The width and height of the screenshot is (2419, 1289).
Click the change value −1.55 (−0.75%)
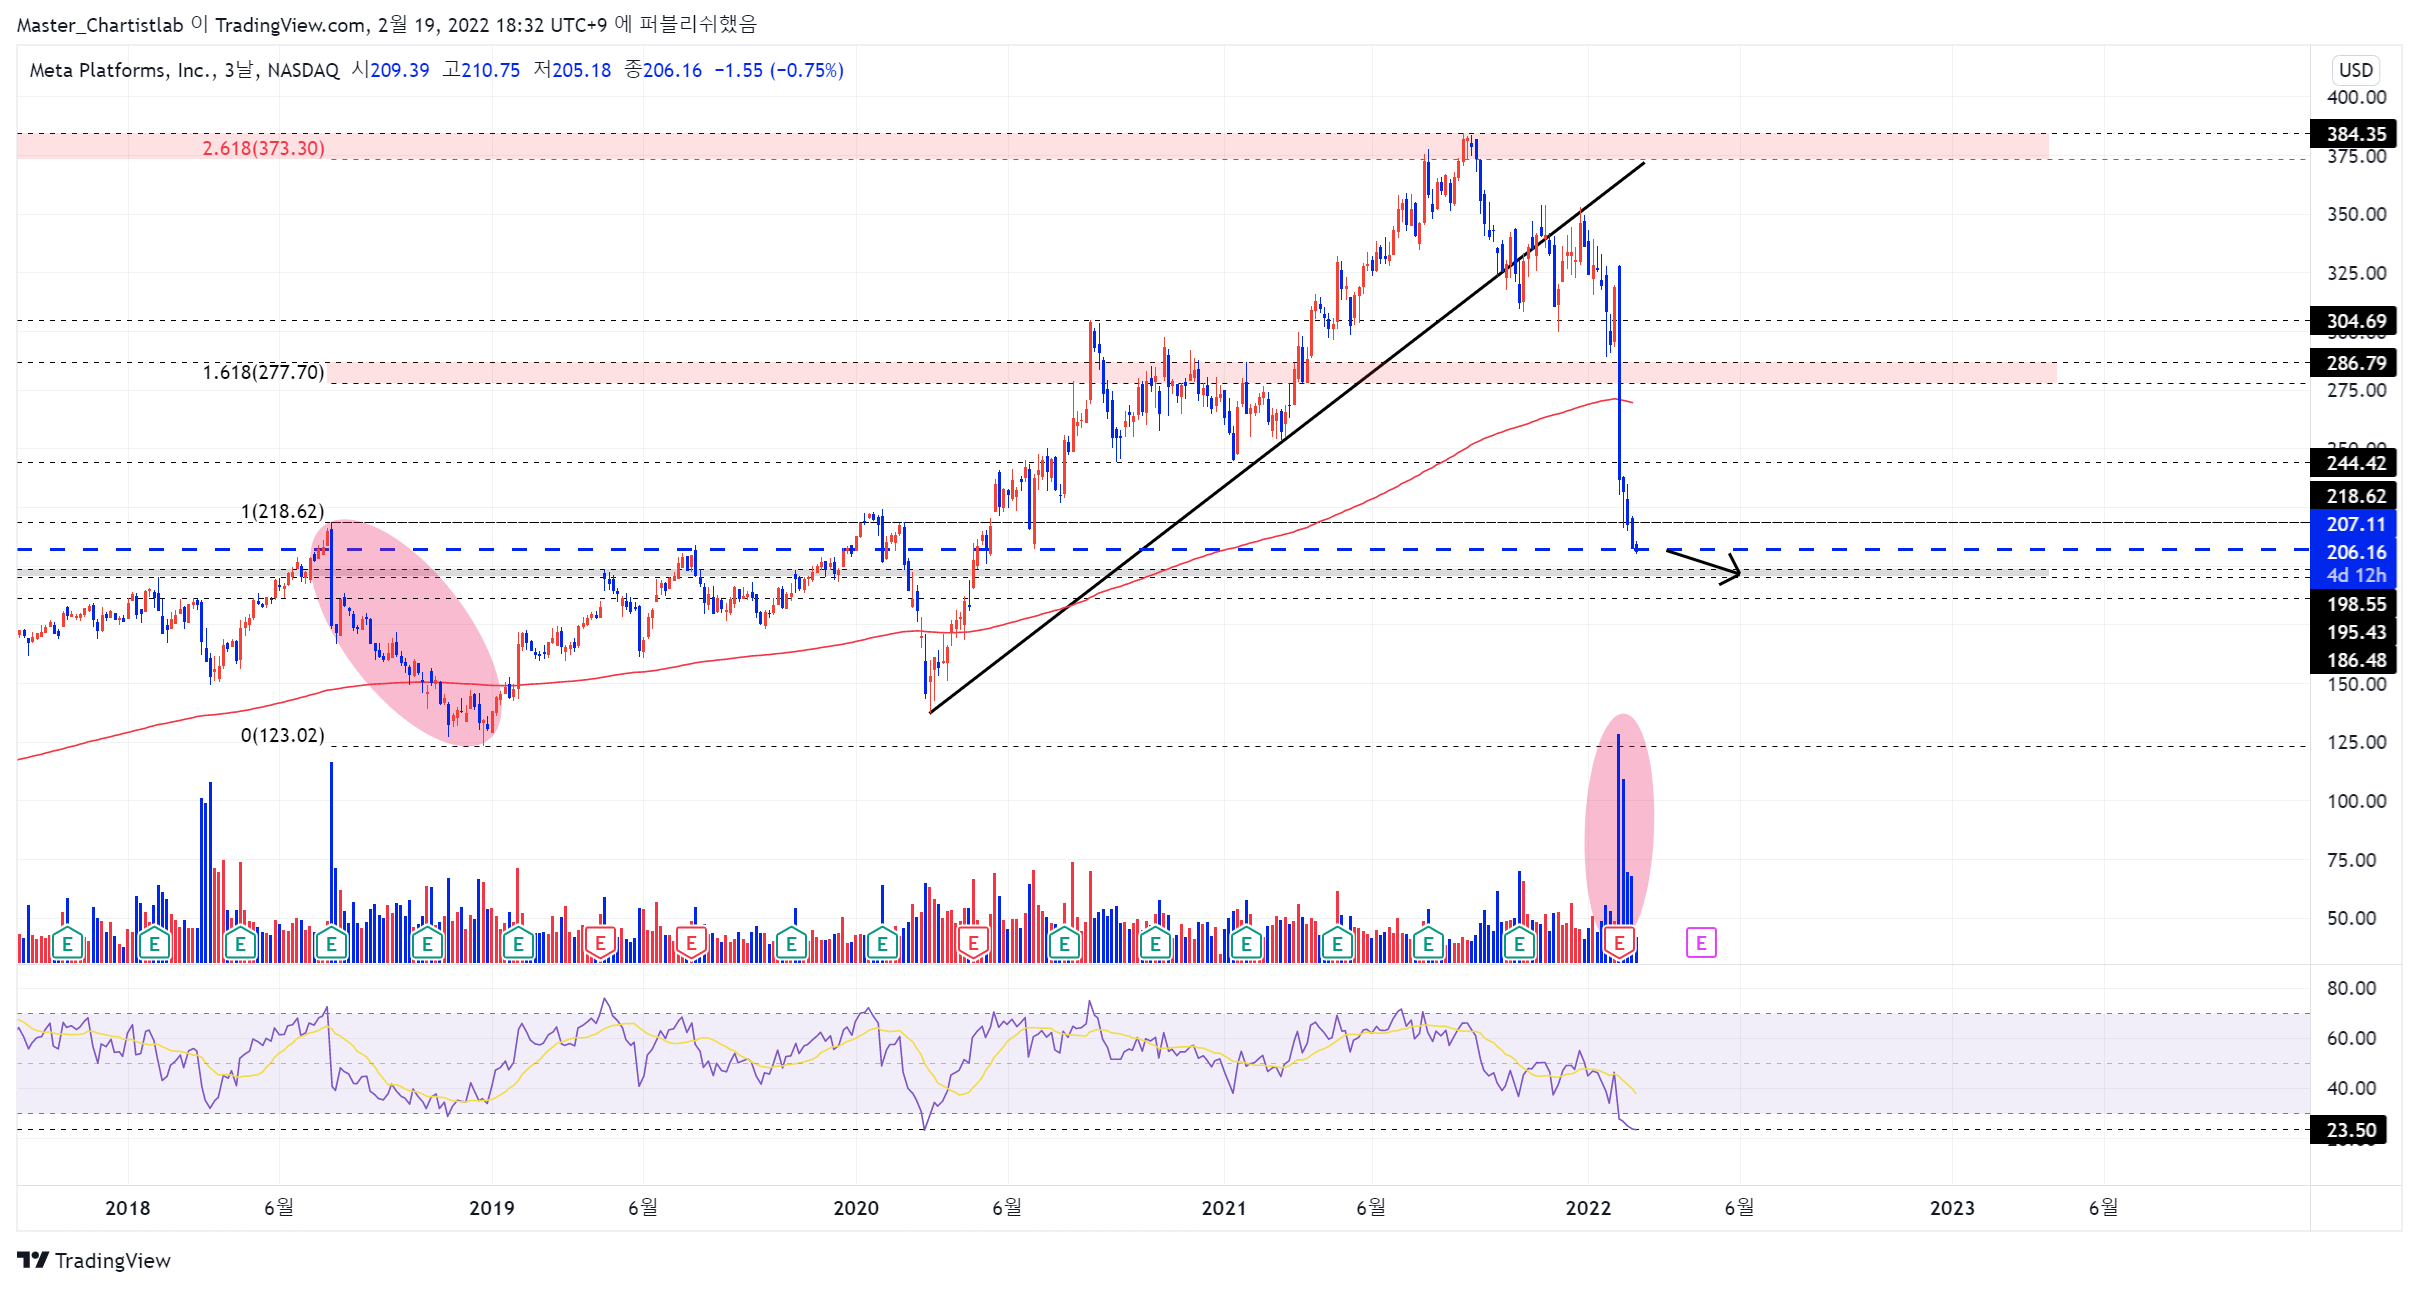(x=779, y=70)
